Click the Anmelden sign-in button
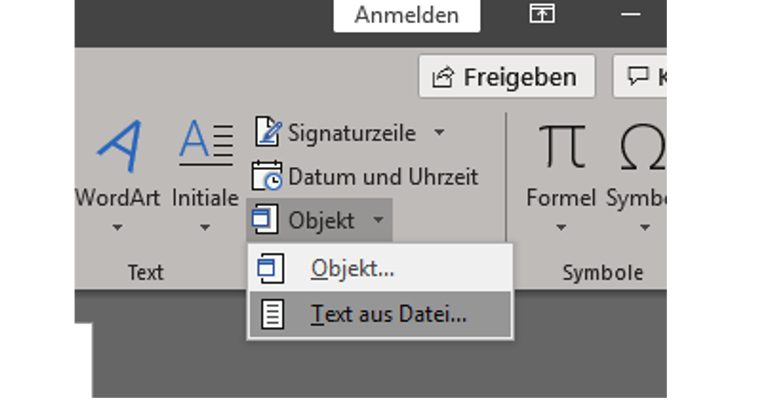This screenshot has width=768, height=400. pos(406,15)
